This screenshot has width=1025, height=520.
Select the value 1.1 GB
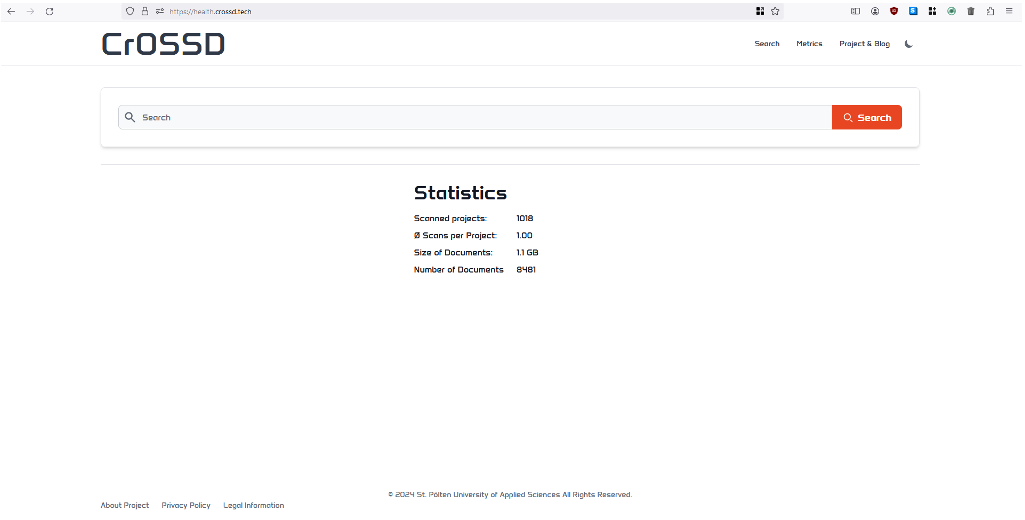[x=528, y=252]
